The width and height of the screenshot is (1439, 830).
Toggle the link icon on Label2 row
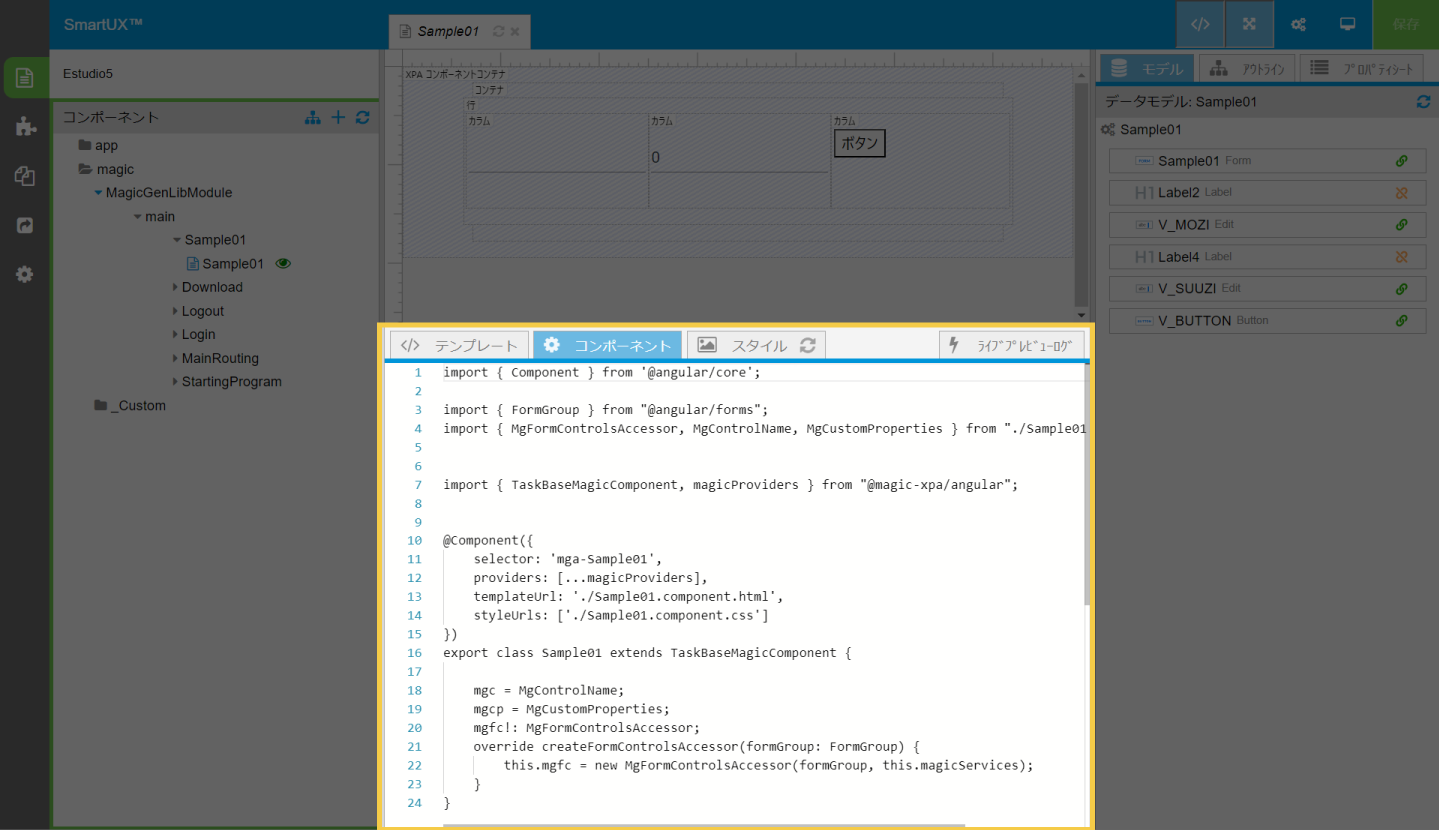(x=1401, y=193)
